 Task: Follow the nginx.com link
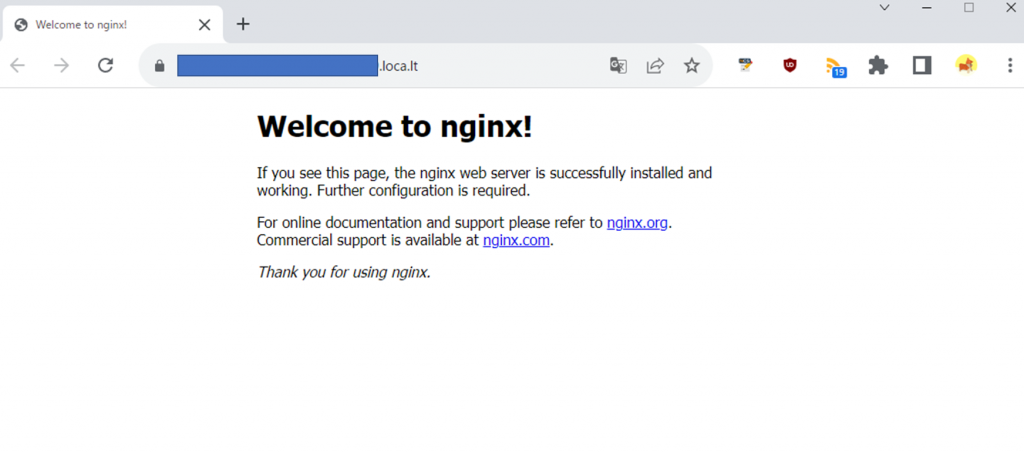[x=516, y=240]
